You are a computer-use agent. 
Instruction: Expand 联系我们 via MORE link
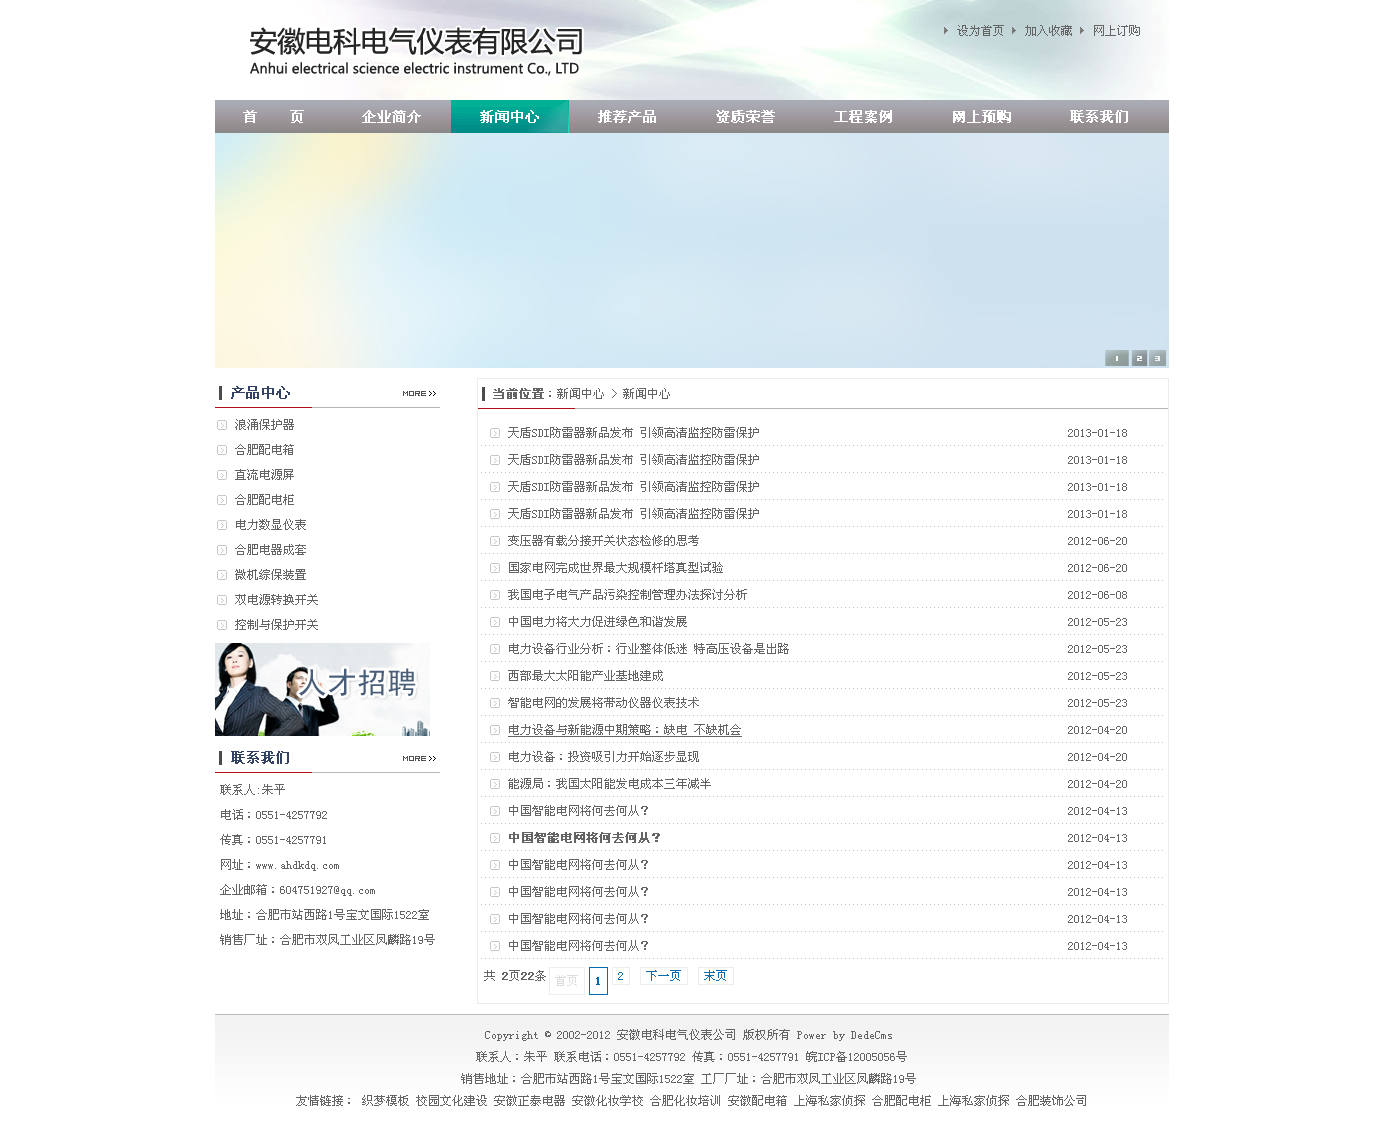pyautogui.click(x=419, y=759)
